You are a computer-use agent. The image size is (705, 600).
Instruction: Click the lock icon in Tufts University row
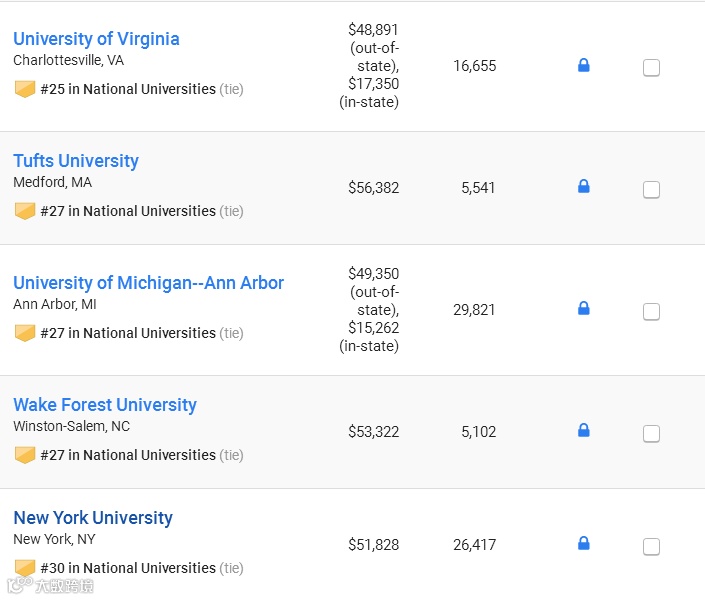pos(584,187)
